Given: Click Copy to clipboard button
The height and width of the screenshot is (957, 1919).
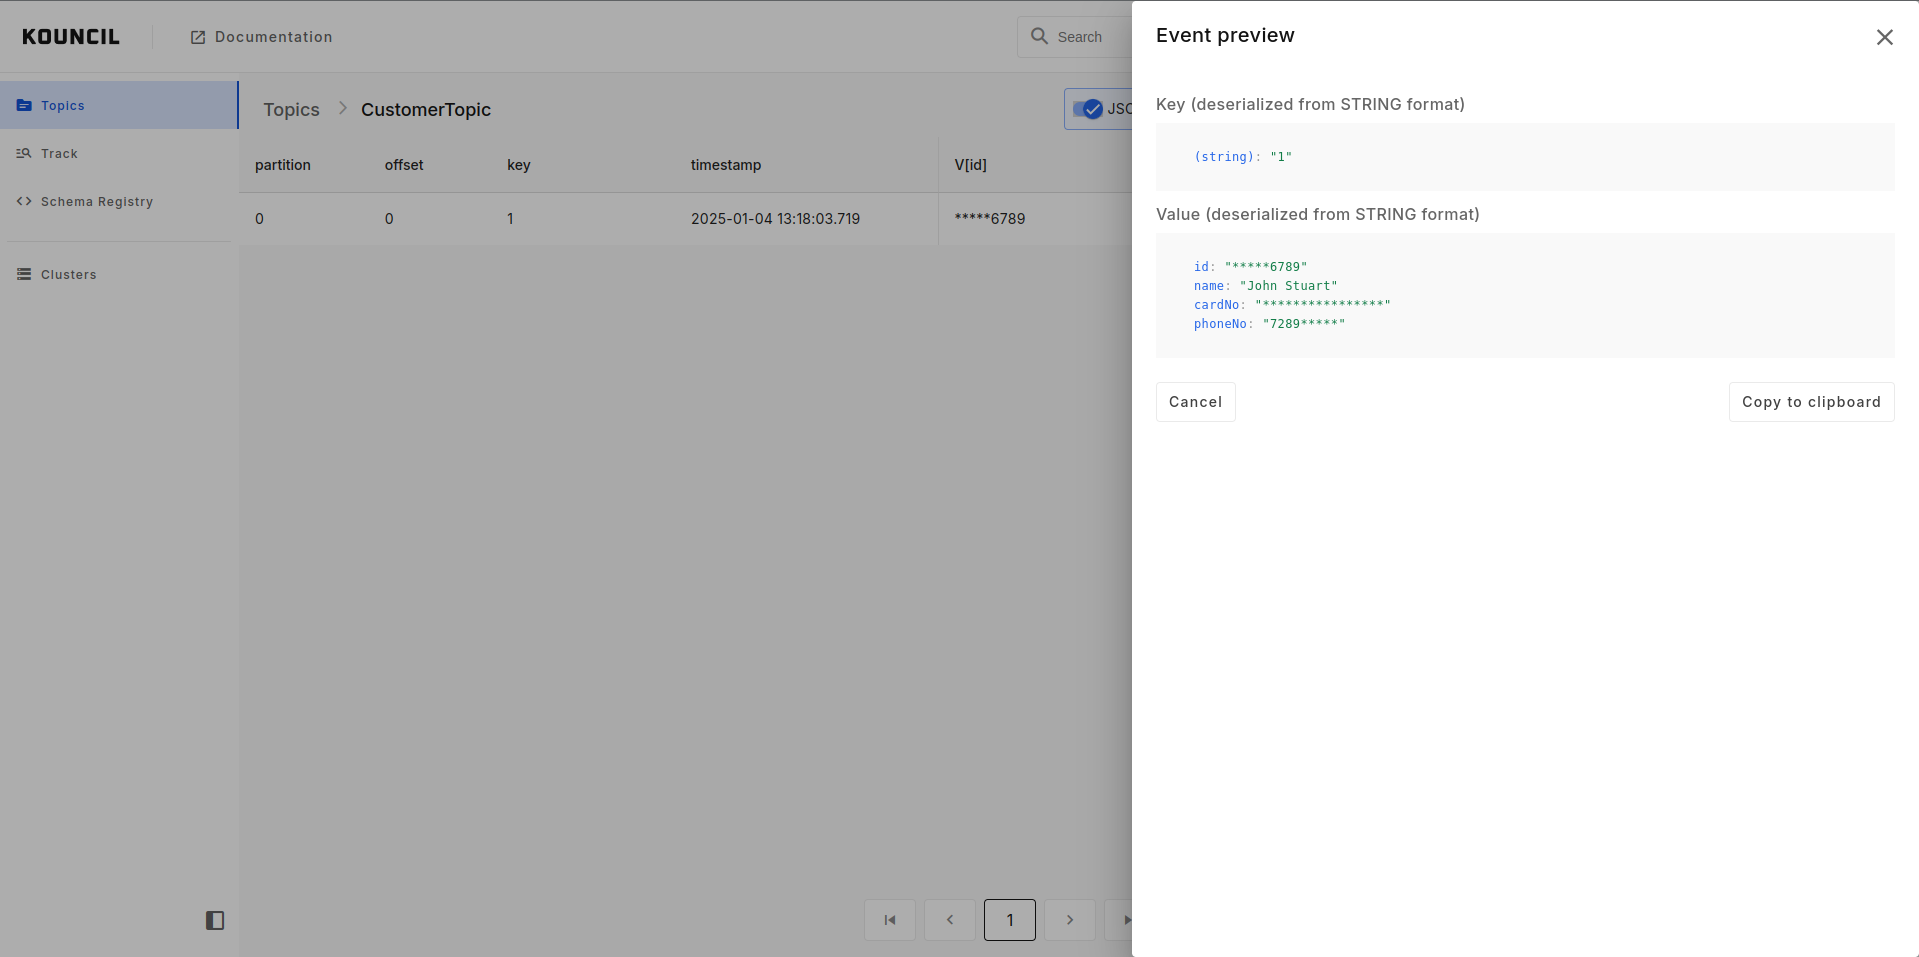Looking at the screenshot, I should coord(1811,402).
